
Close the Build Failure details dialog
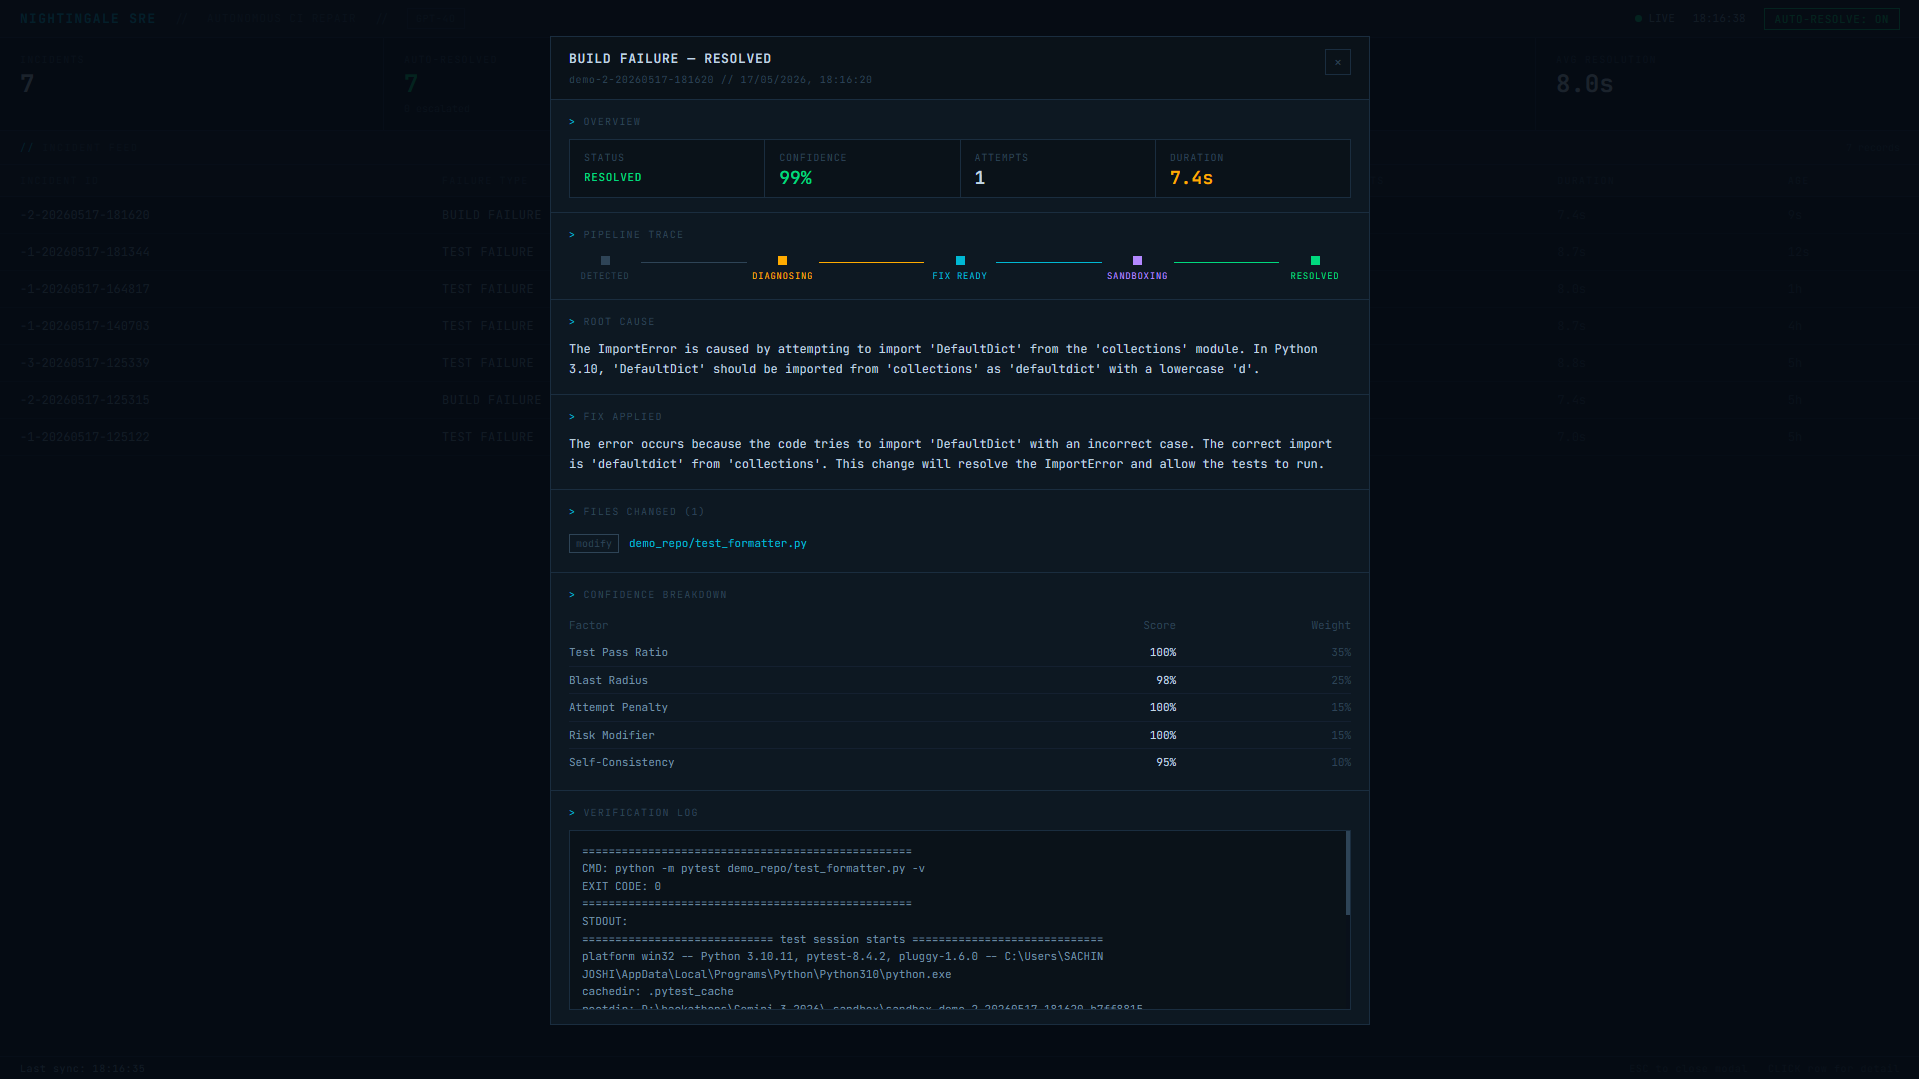1337,62
